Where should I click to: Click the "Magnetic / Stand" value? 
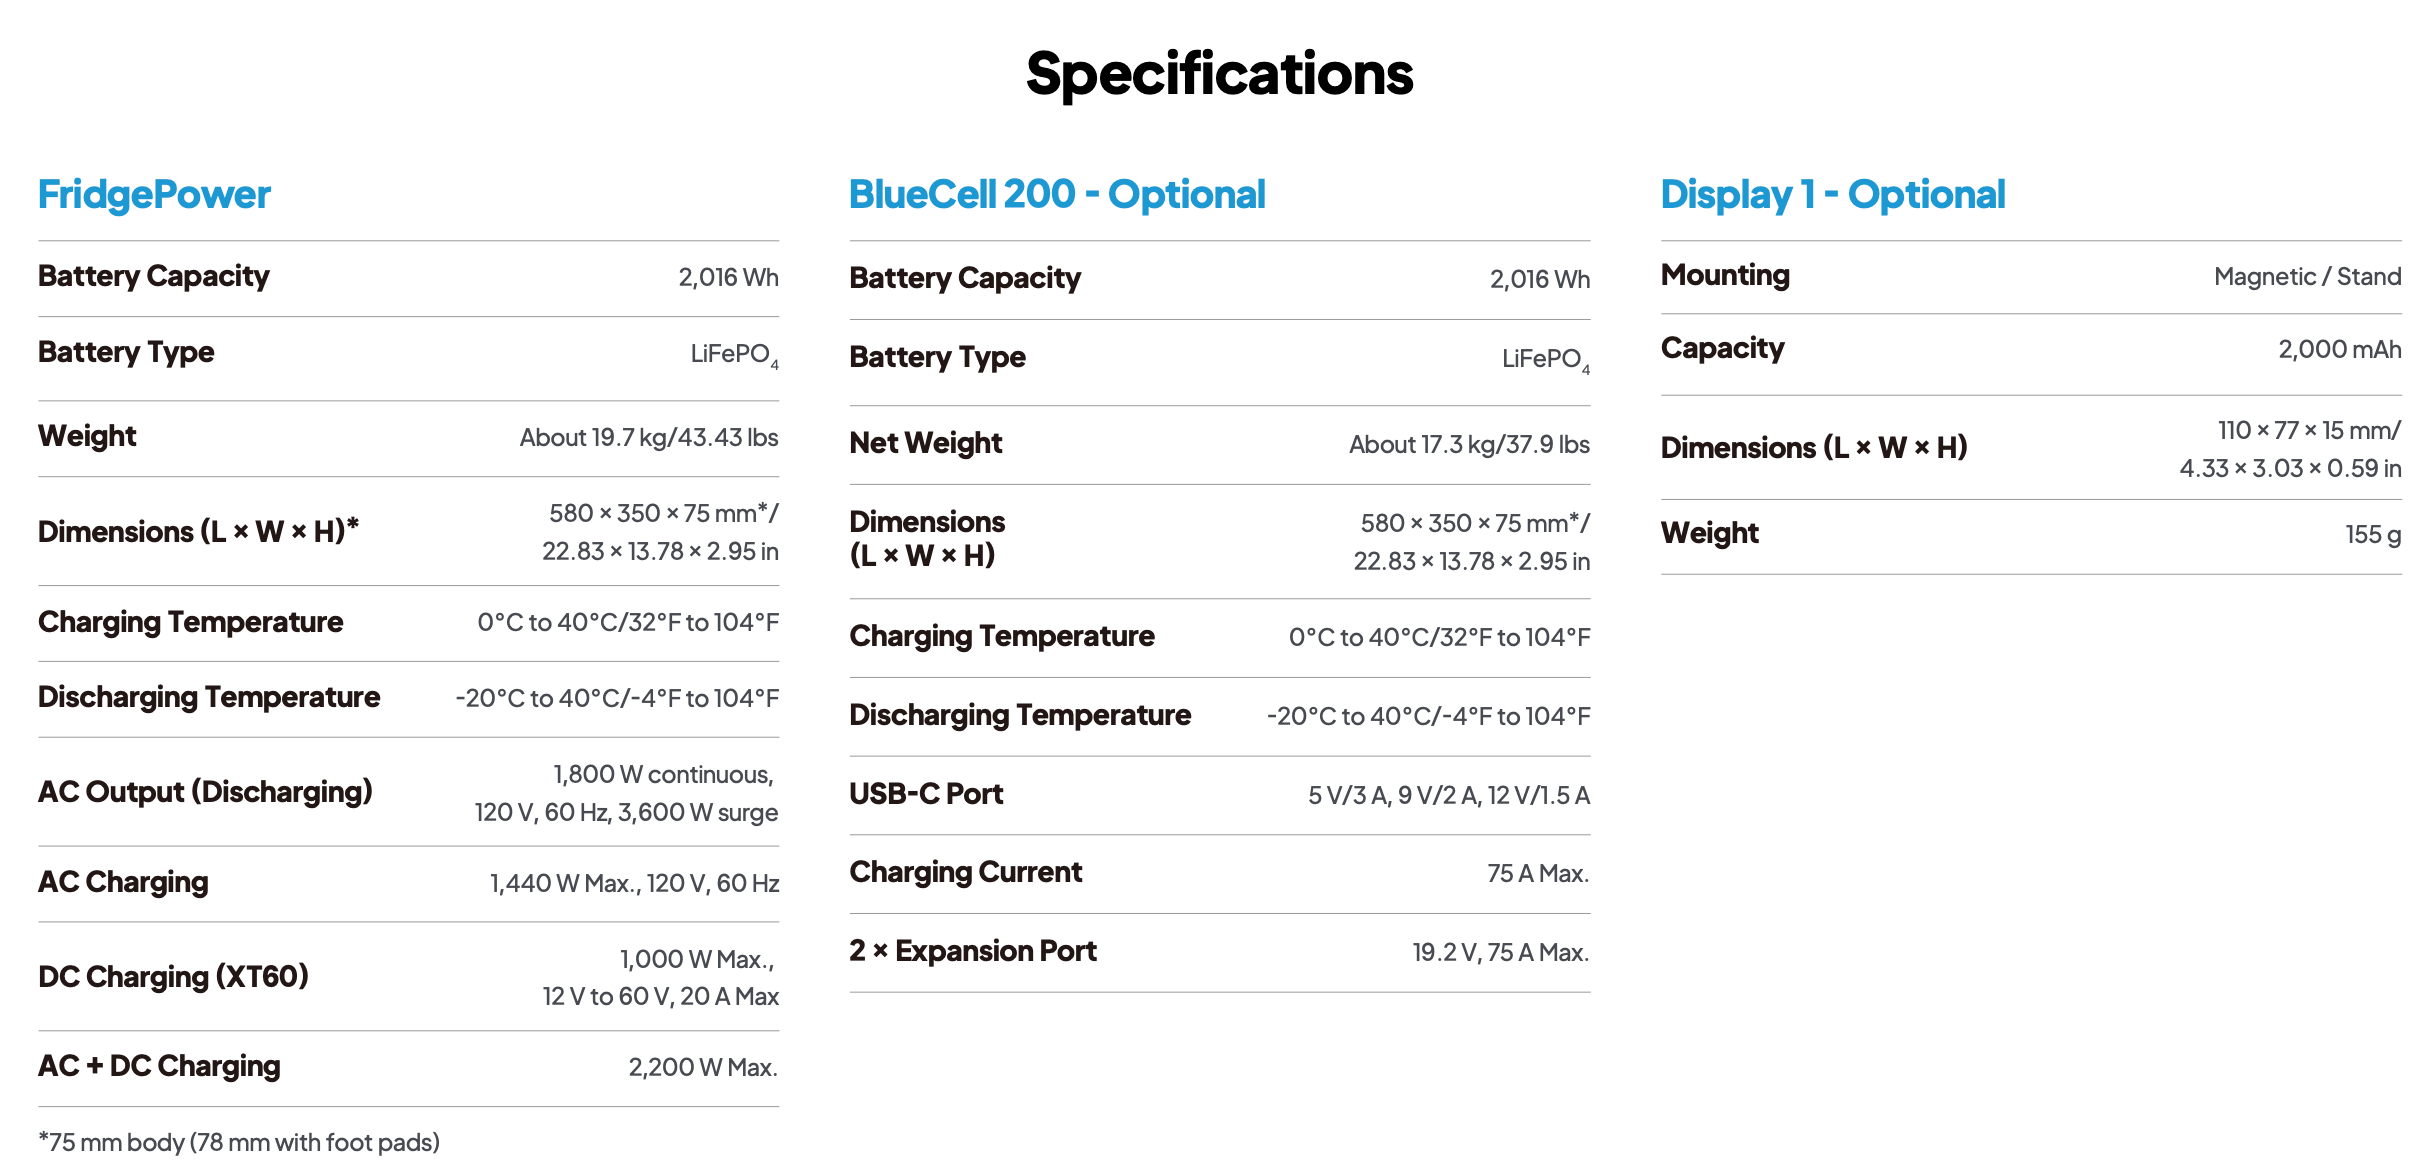[2307, 276]
